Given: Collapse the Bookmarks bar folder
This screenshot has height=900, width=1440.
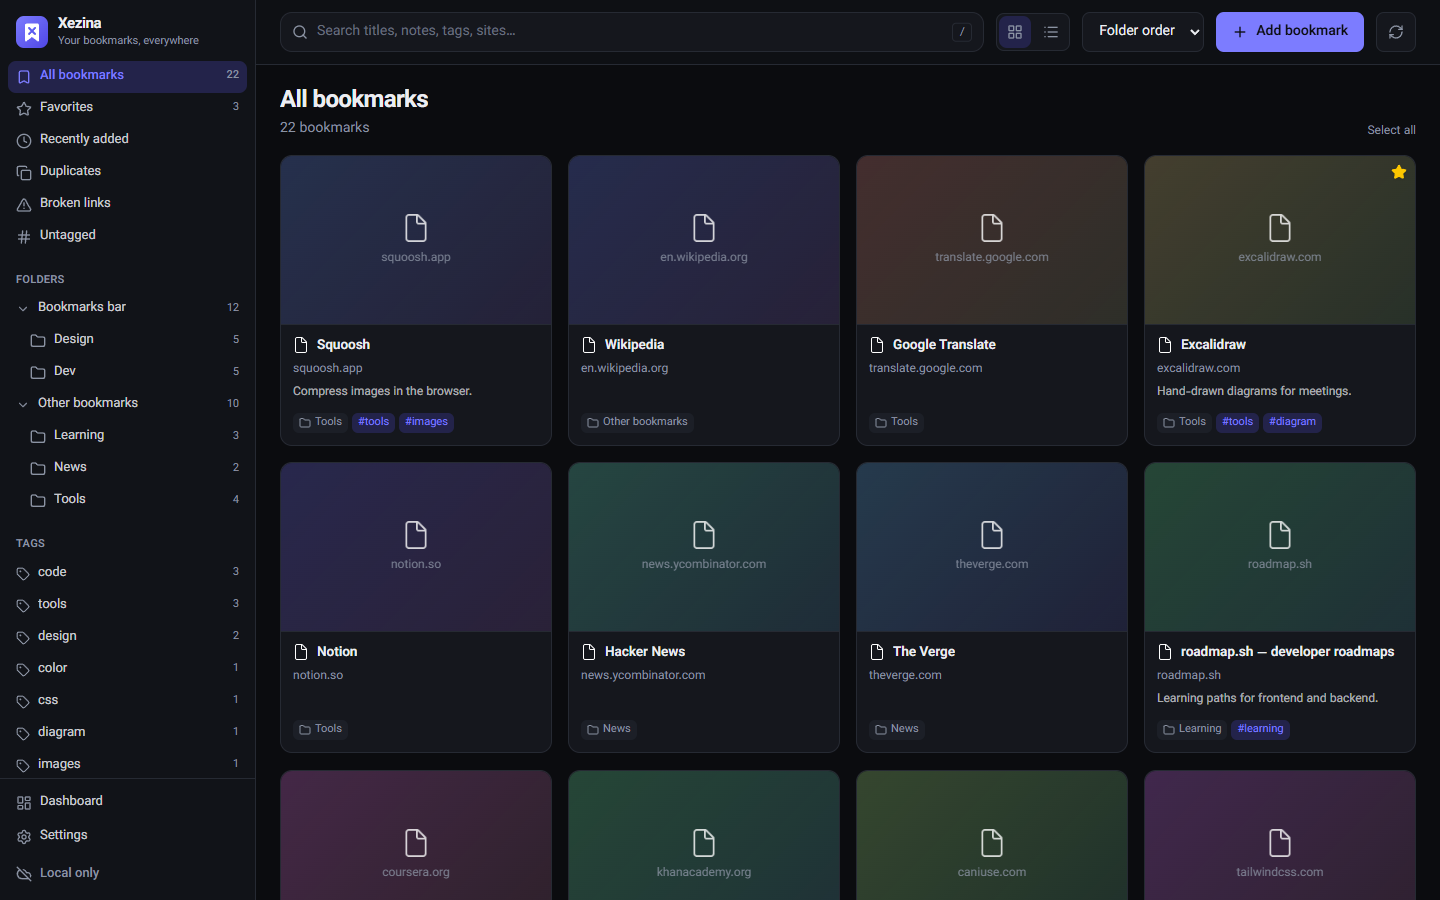Looking at the screenshot, I should pos(23,308).
